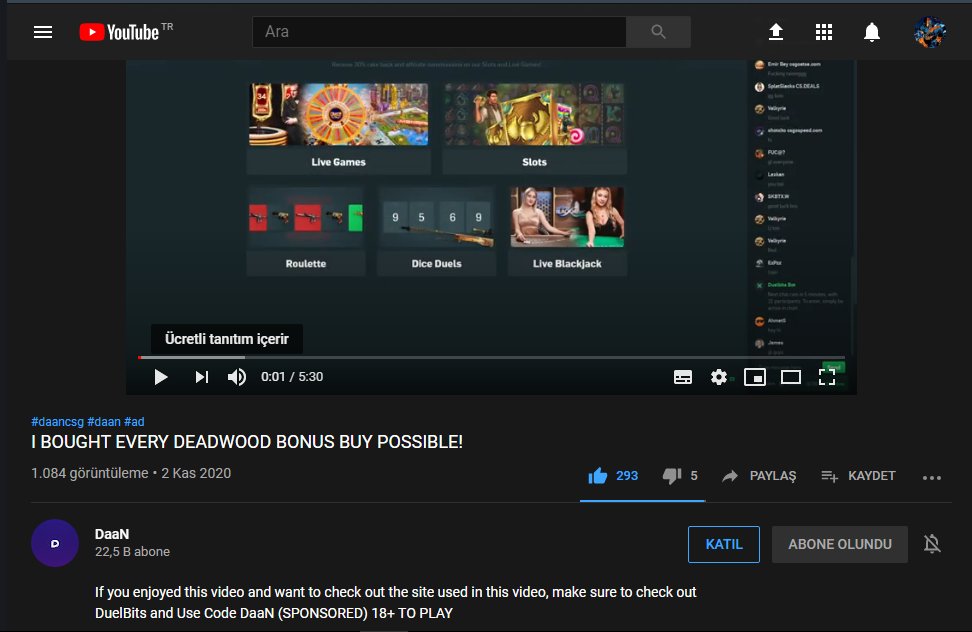Click the Roulette tile in video
Screen dimensions: 972x632
(x=306, y=231)
